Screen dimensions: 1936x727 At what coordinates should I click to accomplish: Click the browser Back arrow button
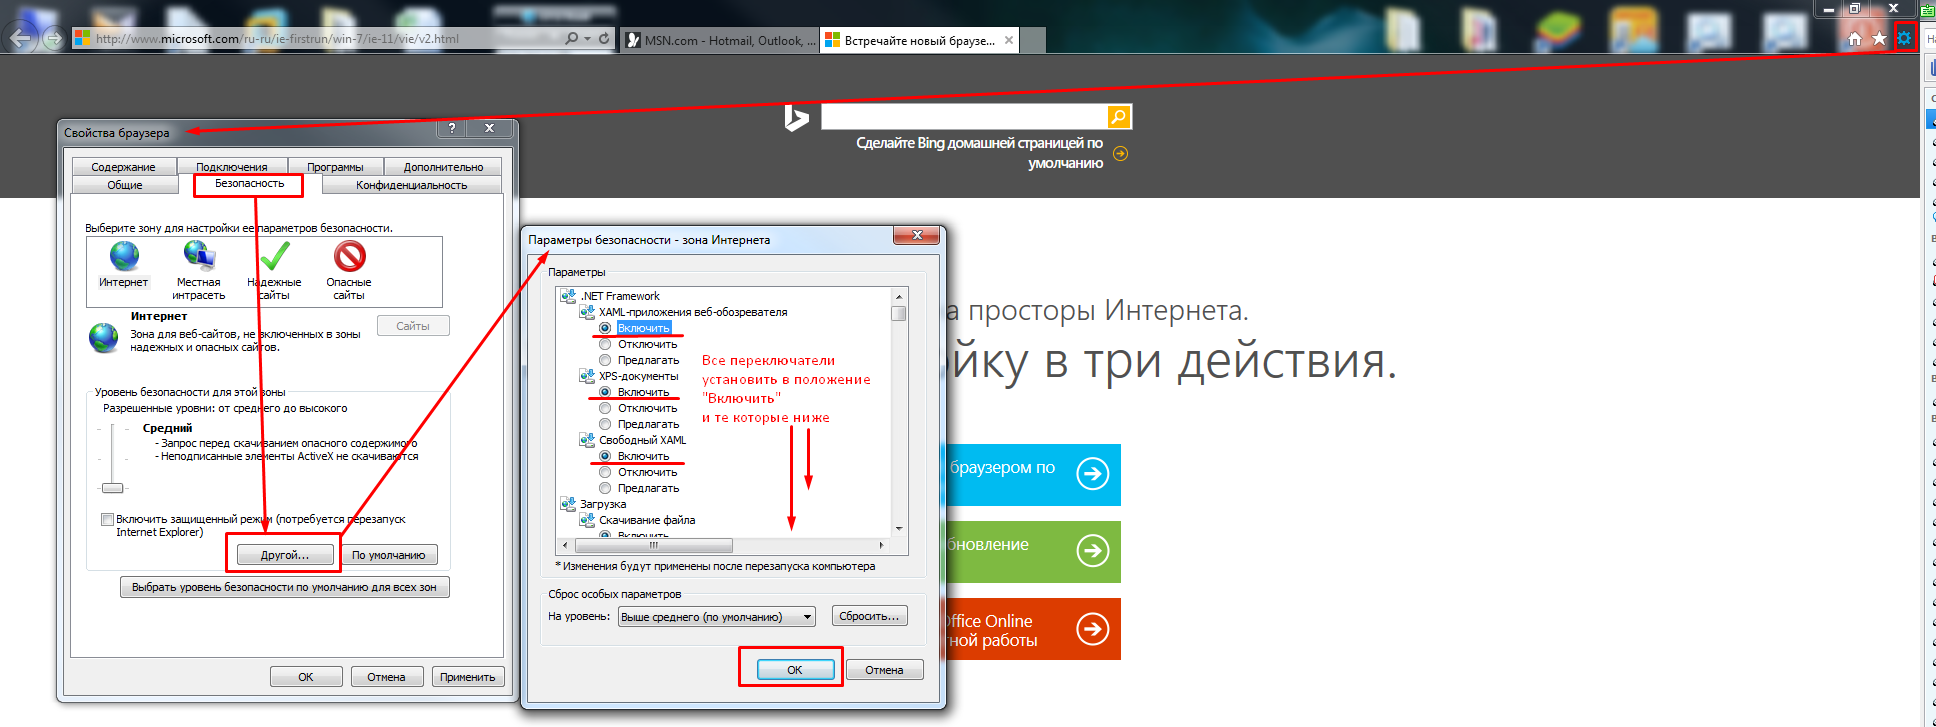(22, 38)
